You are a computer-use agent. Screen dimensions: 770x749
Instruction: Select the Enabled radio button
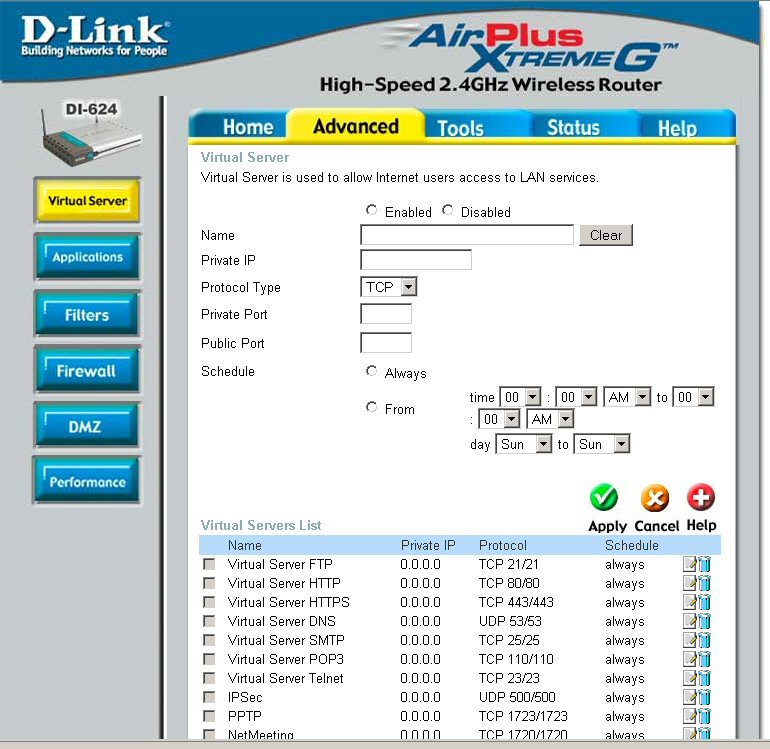(371, 210)
